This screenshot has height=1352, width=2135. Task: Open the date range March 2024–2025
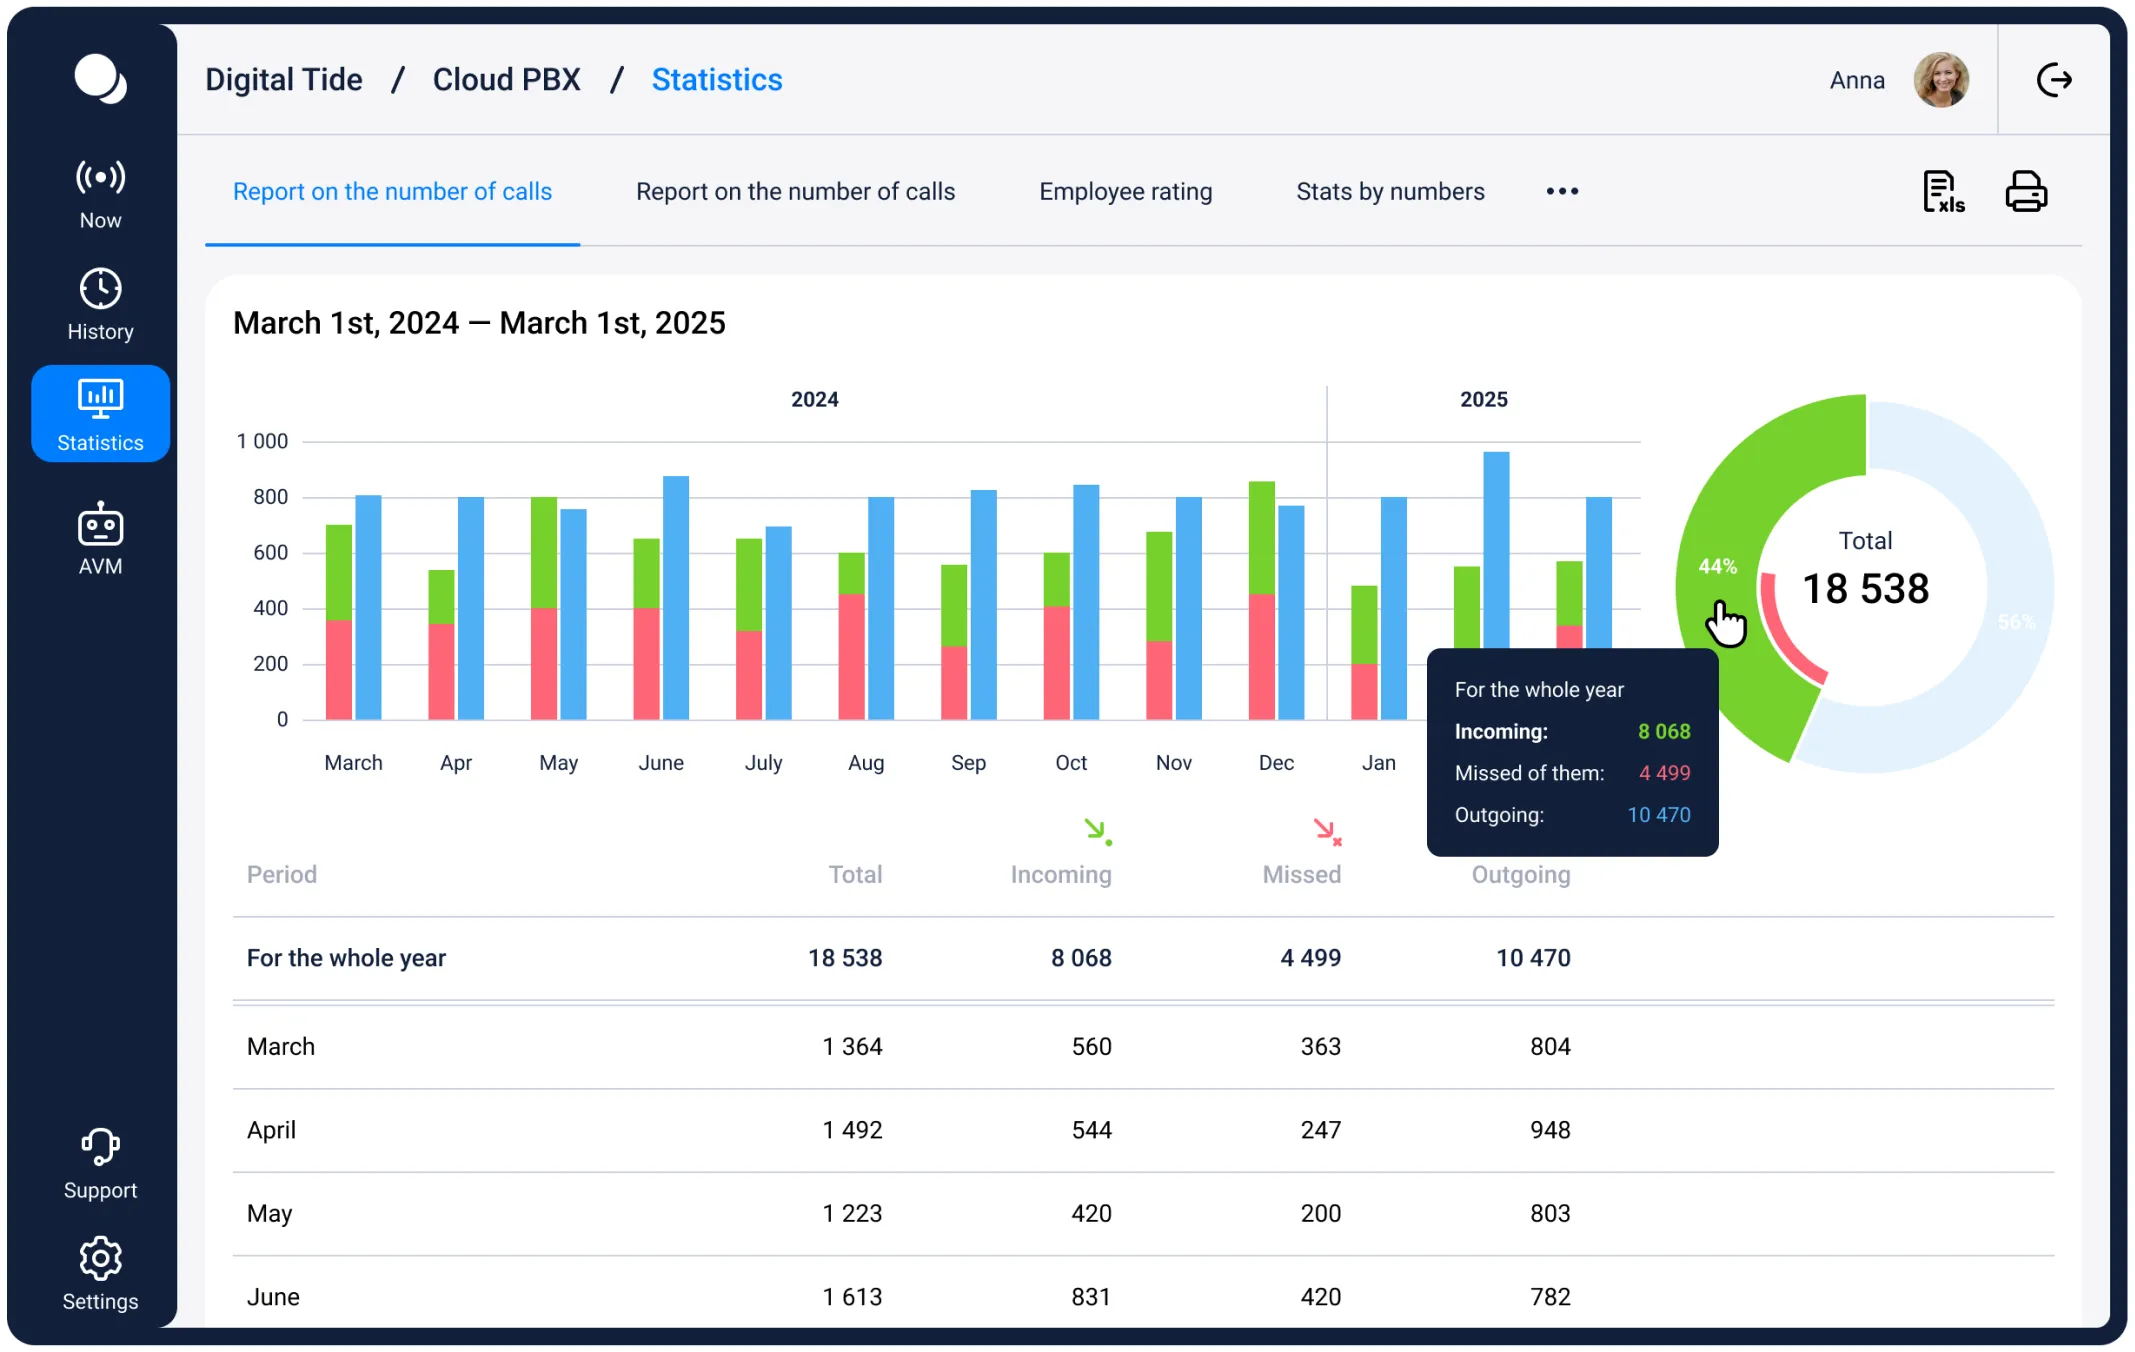pyautogui.click(x=479, y=323)
